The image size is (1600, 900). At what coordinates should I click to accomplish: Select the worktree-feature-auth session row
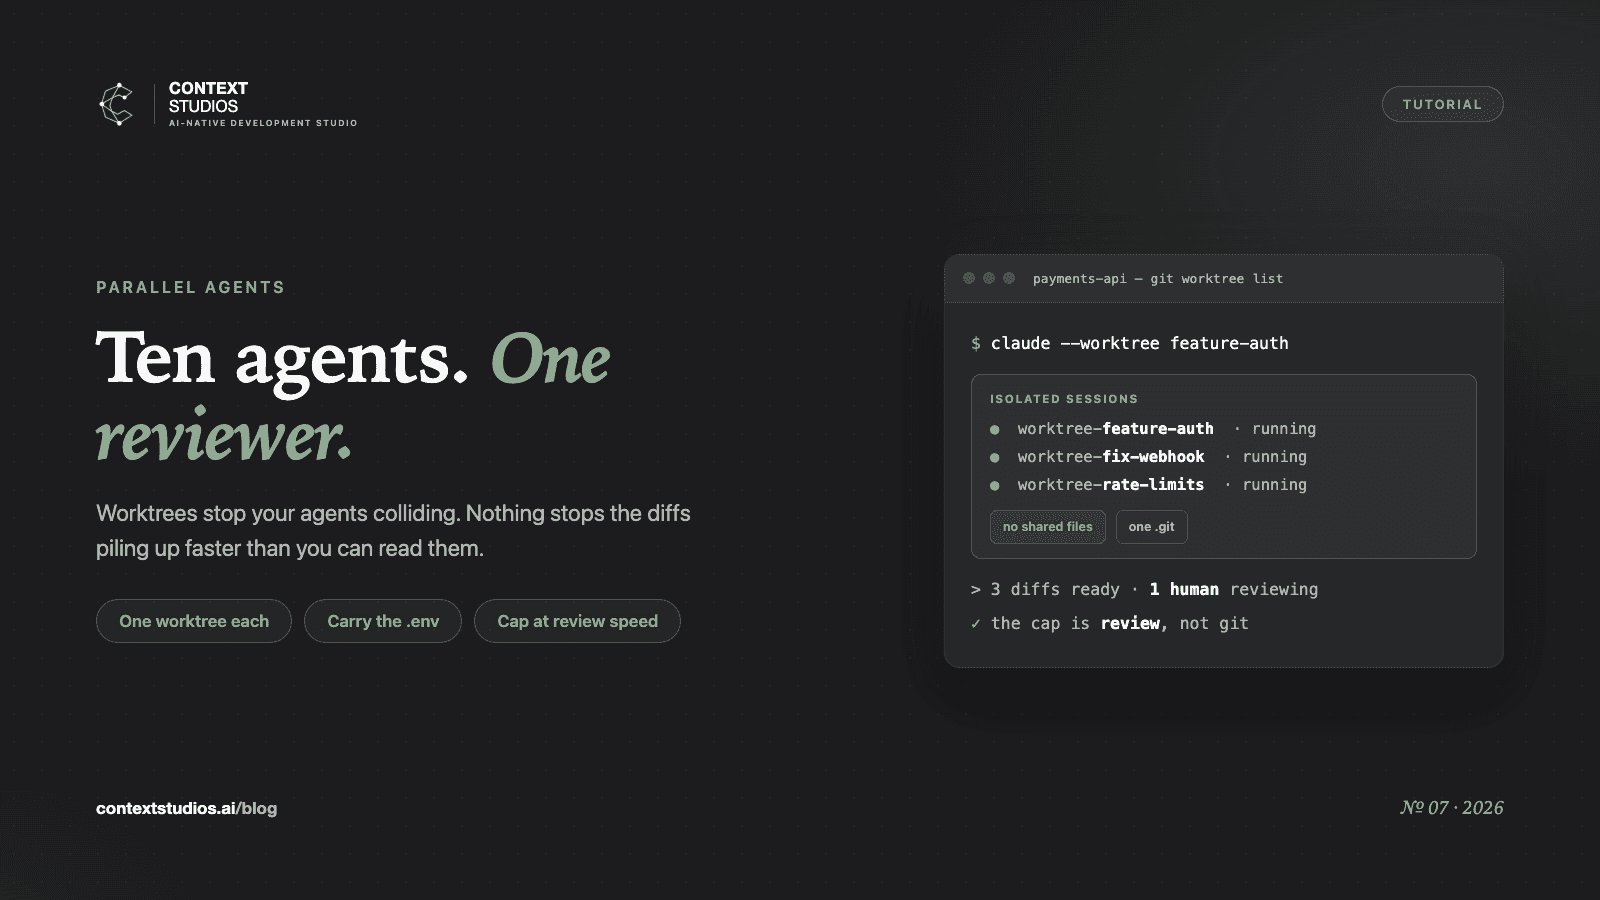point(1153,429)
